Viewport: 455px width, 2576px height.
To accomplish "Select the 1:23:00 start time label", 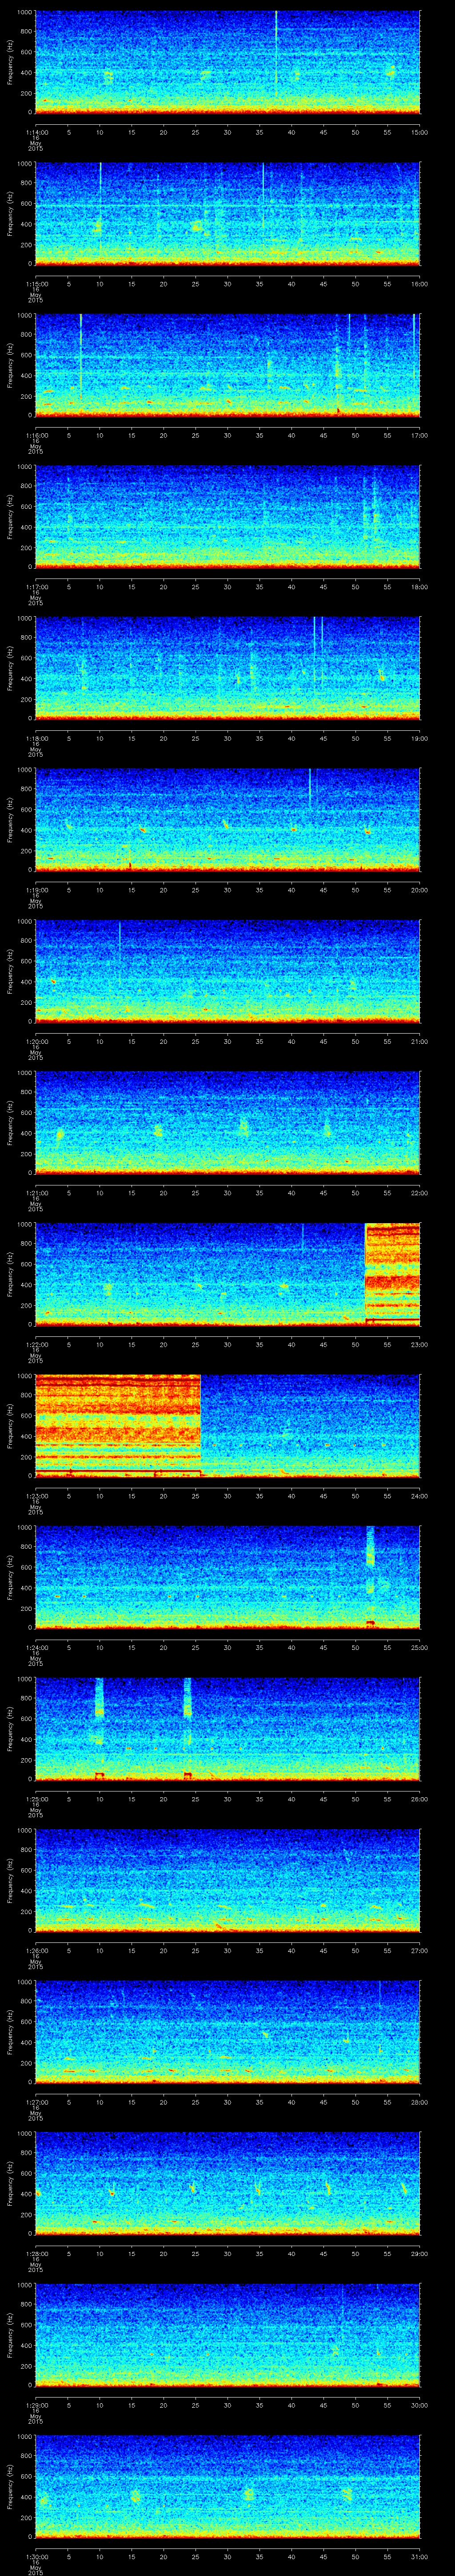I will tap(36, 1496).
